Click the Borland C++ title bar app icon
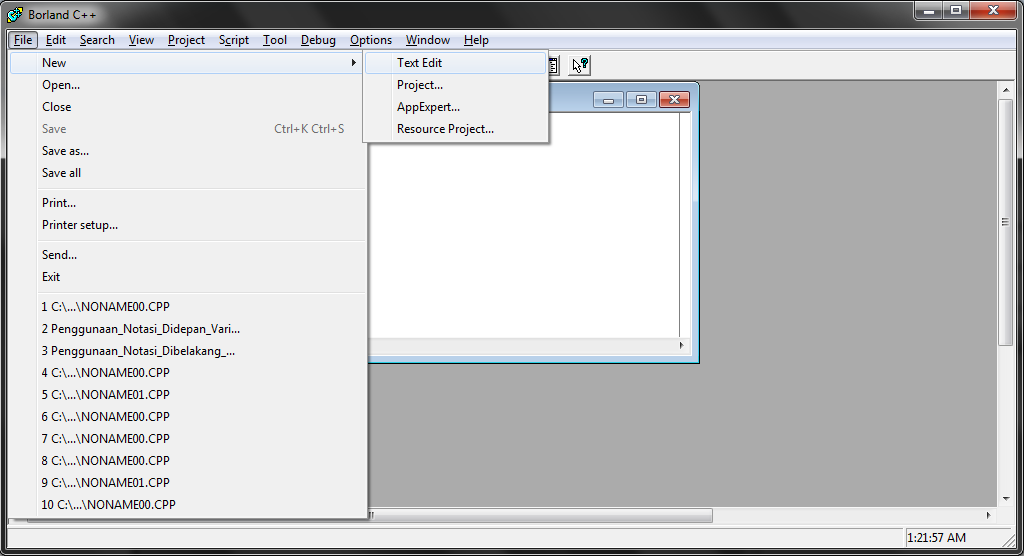The image size is (1024, 556). [14, 14]
